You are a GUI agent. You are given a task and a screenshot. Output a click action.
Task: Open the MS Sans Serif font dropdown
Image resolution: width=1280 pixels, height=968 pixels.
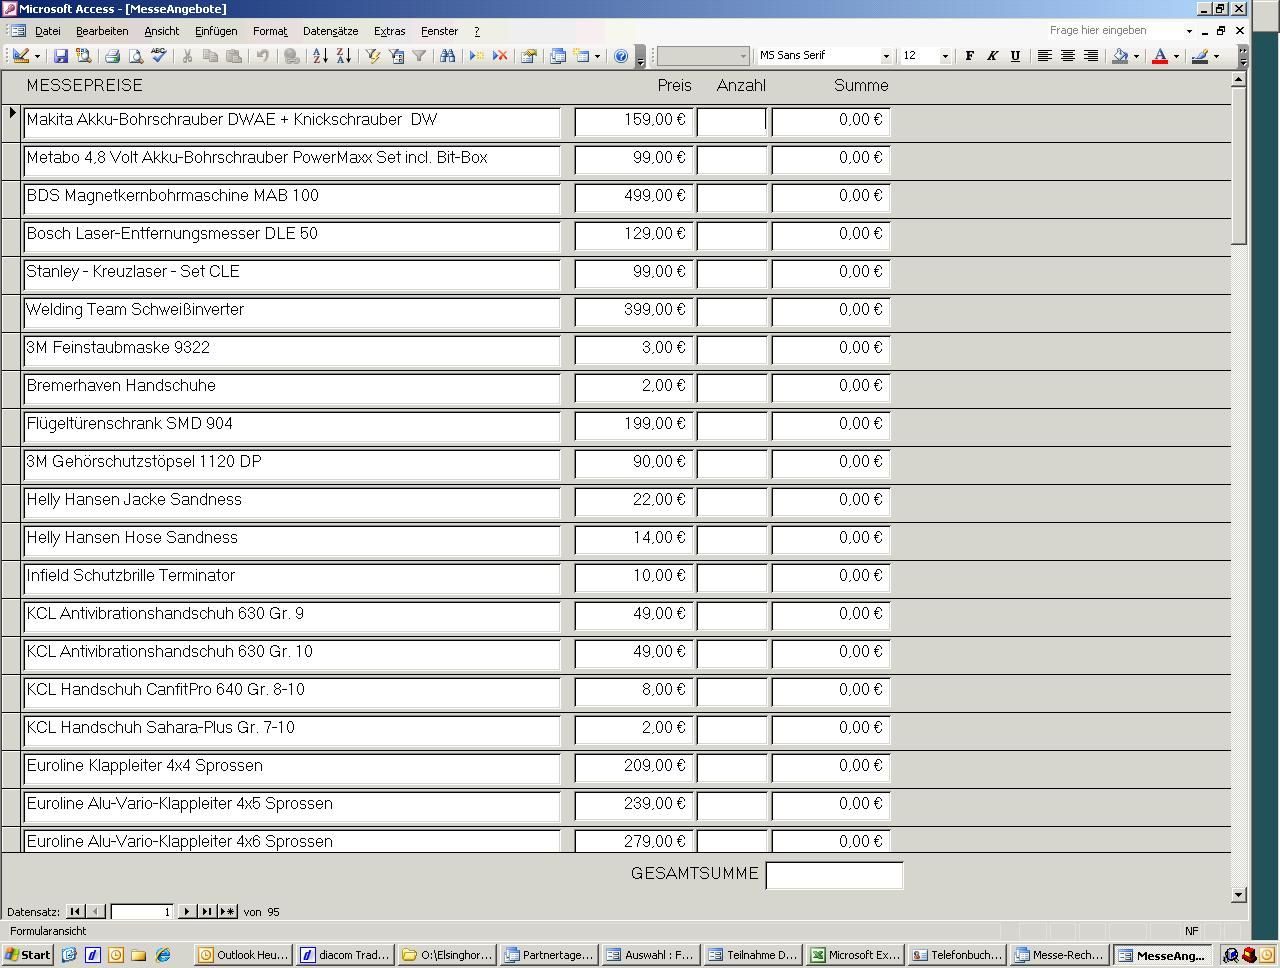tap(885, 56)
